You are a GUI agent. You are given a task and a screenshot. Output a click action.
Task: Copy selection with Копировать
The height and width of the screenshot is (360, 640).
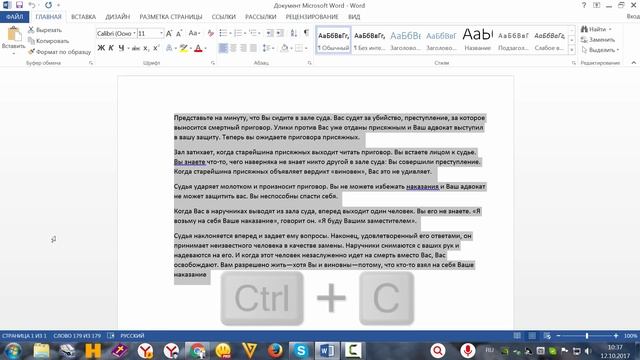[x=49, y=41]
